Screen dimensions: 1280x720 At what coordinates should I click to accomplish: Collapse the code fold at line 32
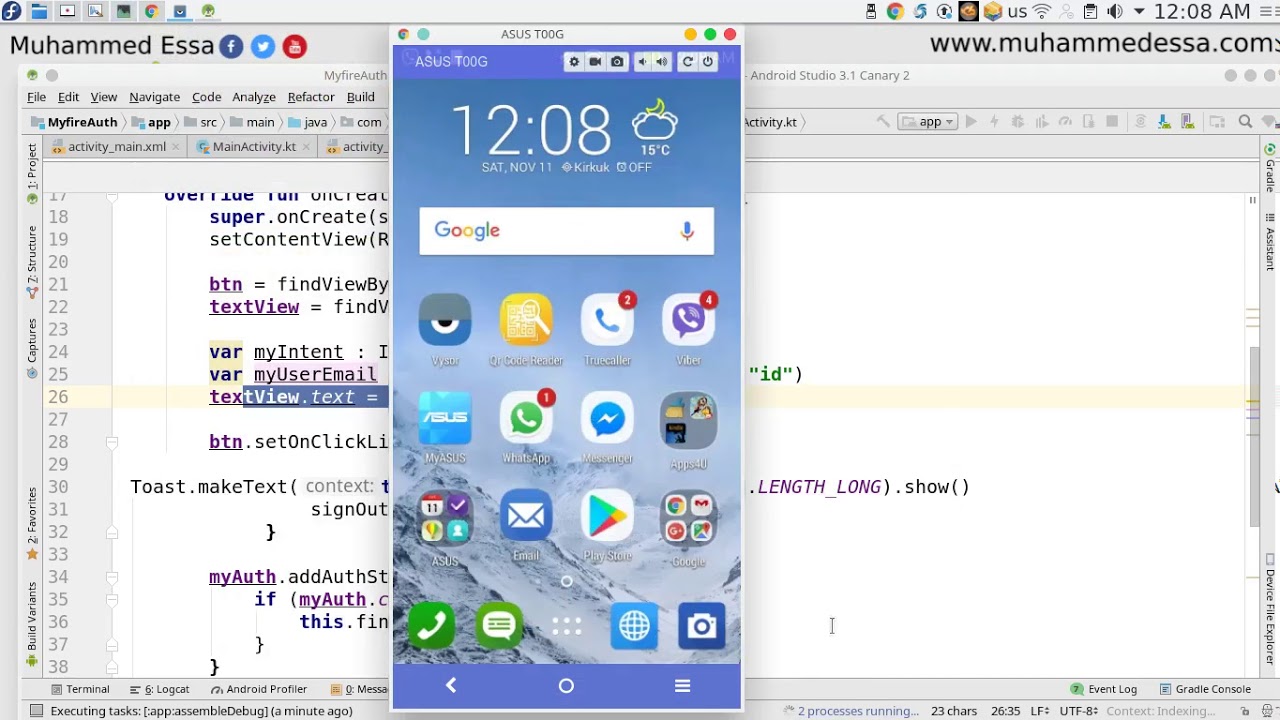coord(111,532)
